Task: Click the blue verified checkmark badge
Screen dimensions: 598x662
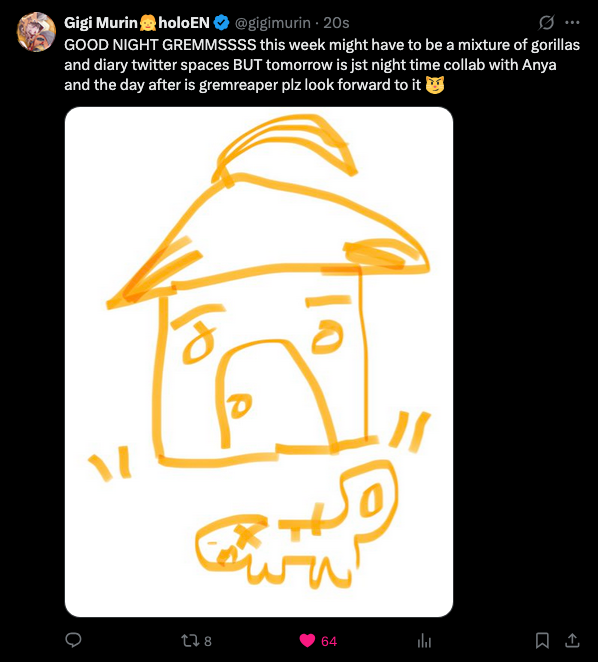Action: 222,23
